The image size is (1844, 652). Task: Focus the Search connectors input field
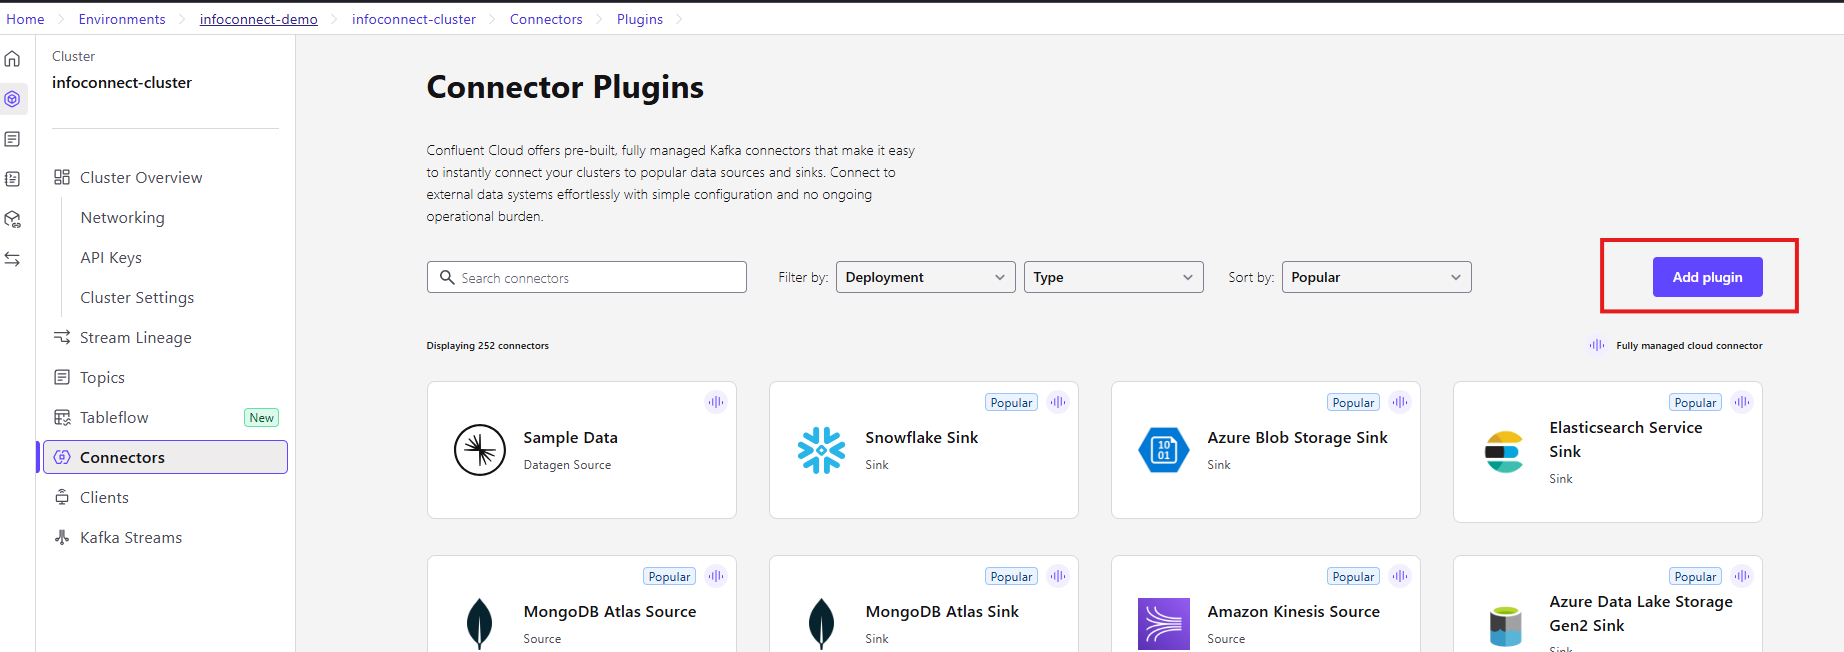[587, 277]
